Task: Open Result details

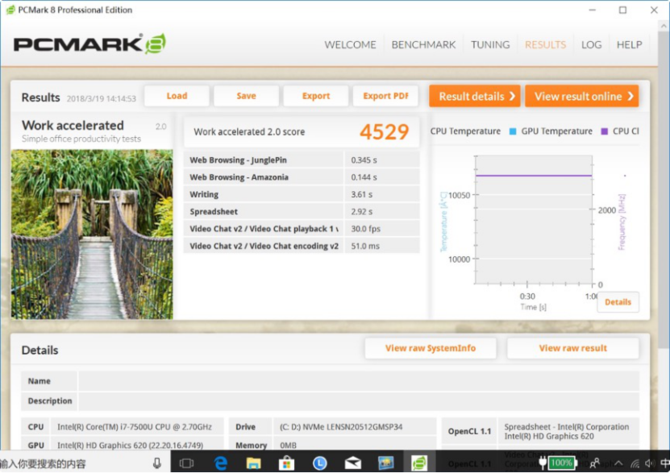Action: point(475,96)
